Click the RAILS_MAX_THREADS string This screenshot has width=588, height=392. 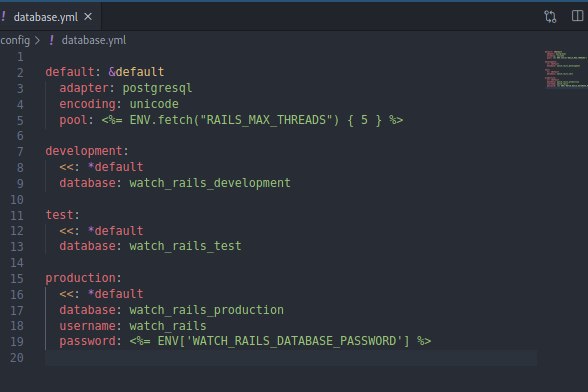coord(267,120)
